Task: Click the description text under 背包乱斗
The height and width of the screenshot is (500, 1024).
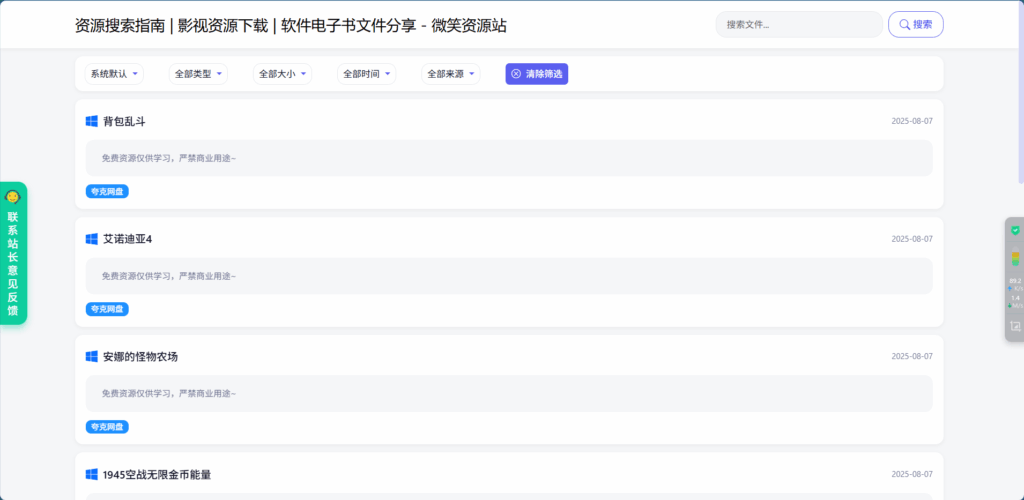Action: point(168,159)
